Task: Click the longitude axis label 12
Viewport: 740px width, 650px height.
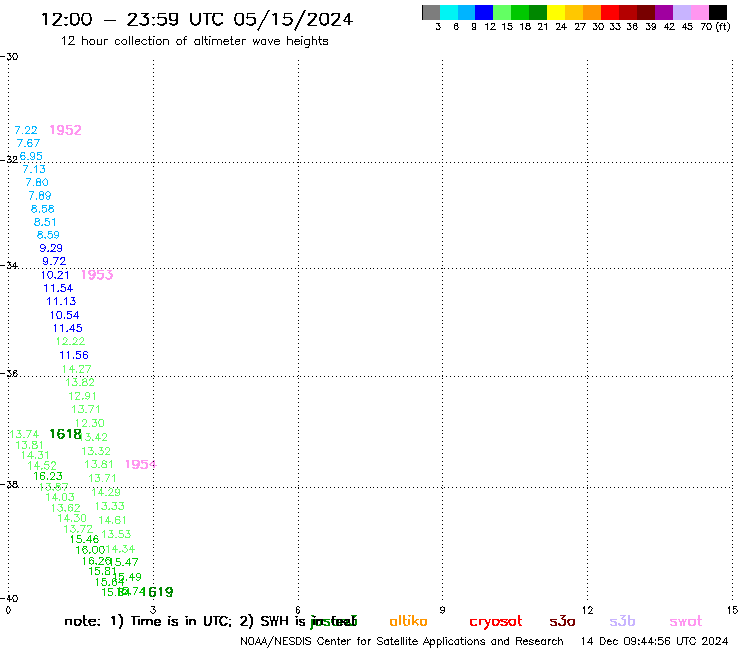Action: (587, 610)
